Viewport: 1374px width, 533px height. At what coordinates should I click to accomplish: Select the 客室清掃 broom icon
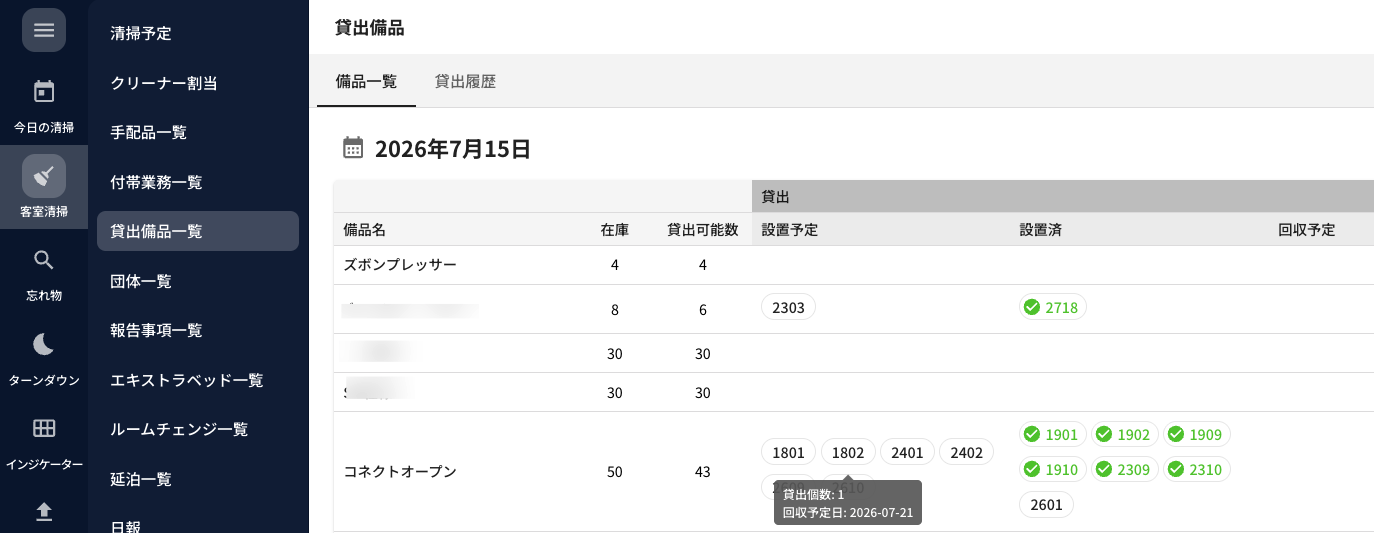pyautogui.click(x=44, y=176)
